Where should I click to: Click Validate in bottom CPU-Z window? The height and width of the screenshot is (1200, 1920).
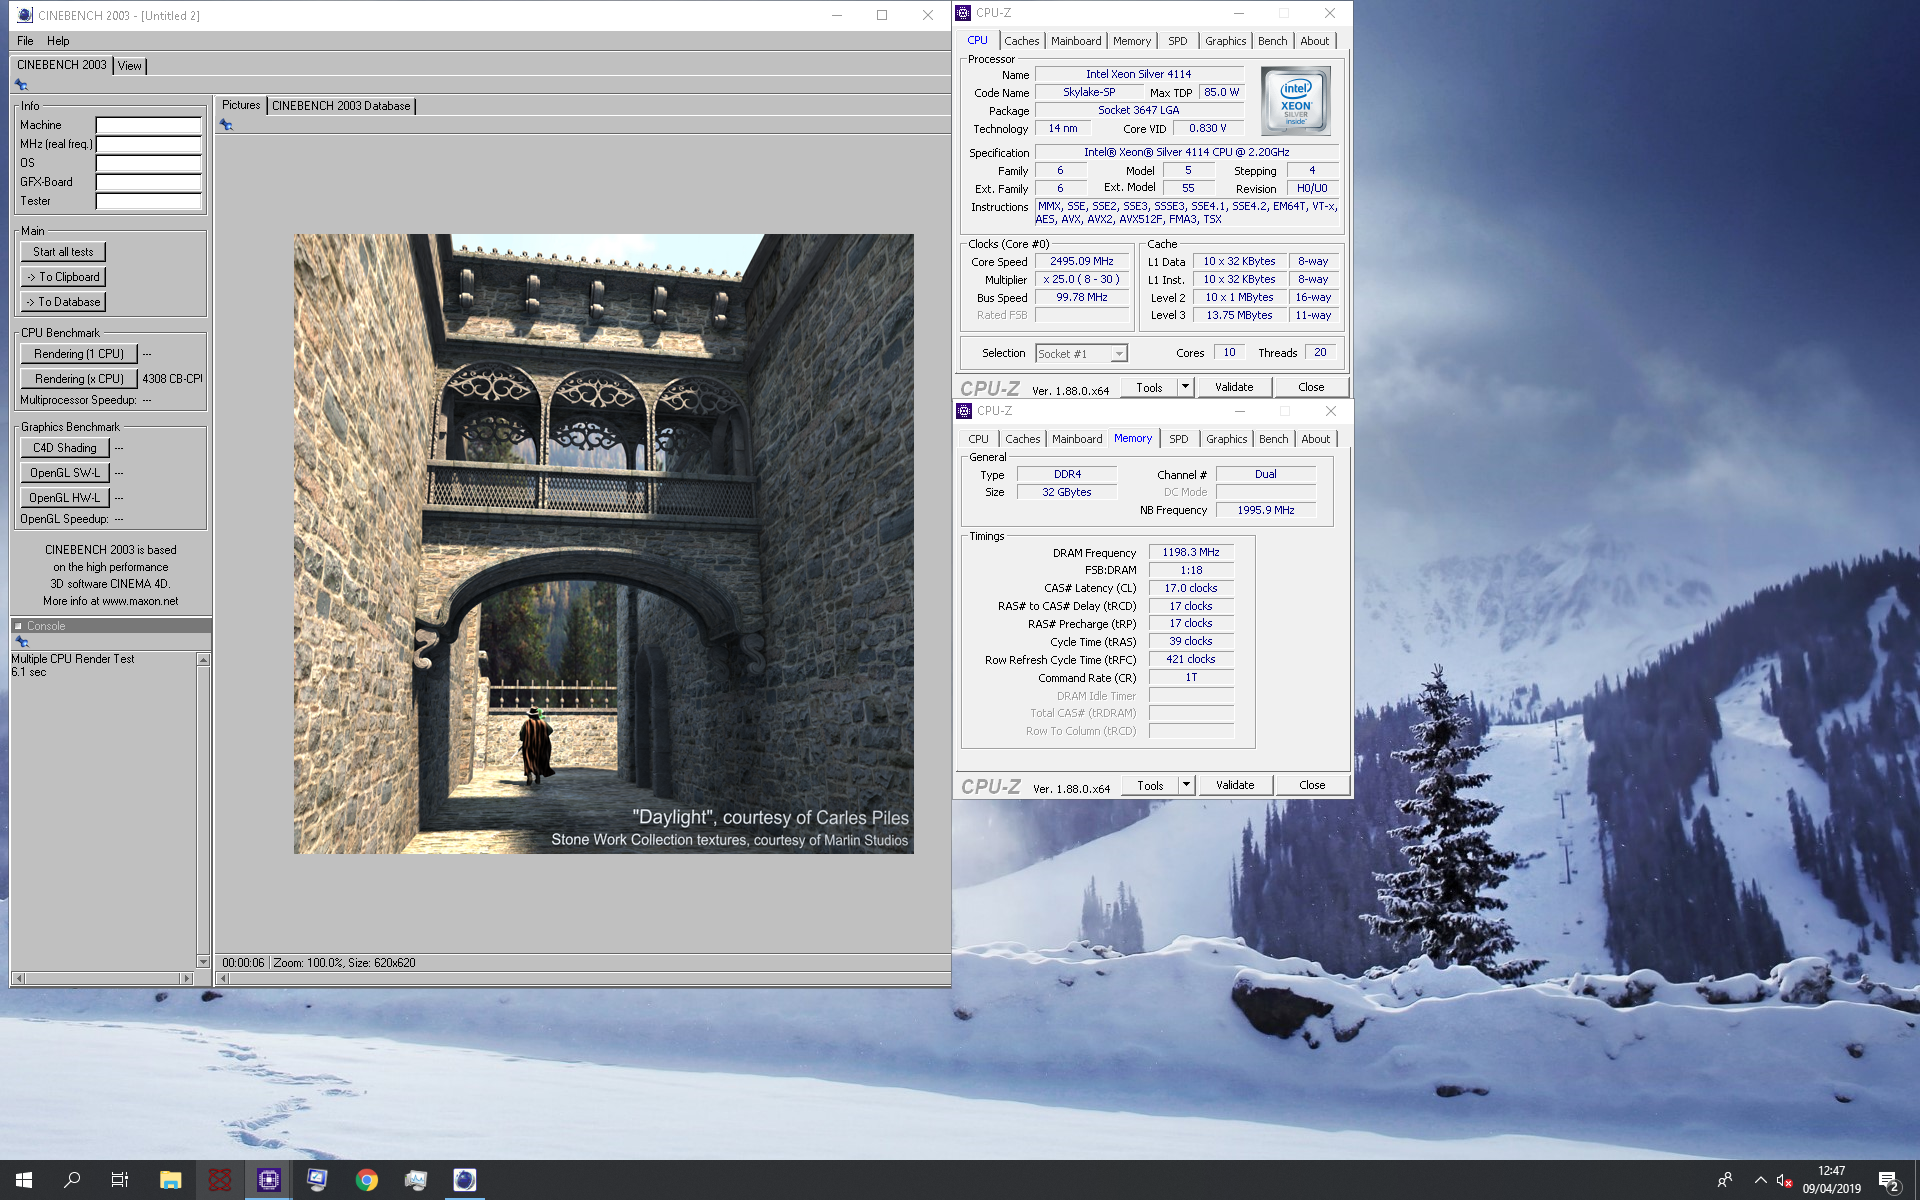(1235, 785)
